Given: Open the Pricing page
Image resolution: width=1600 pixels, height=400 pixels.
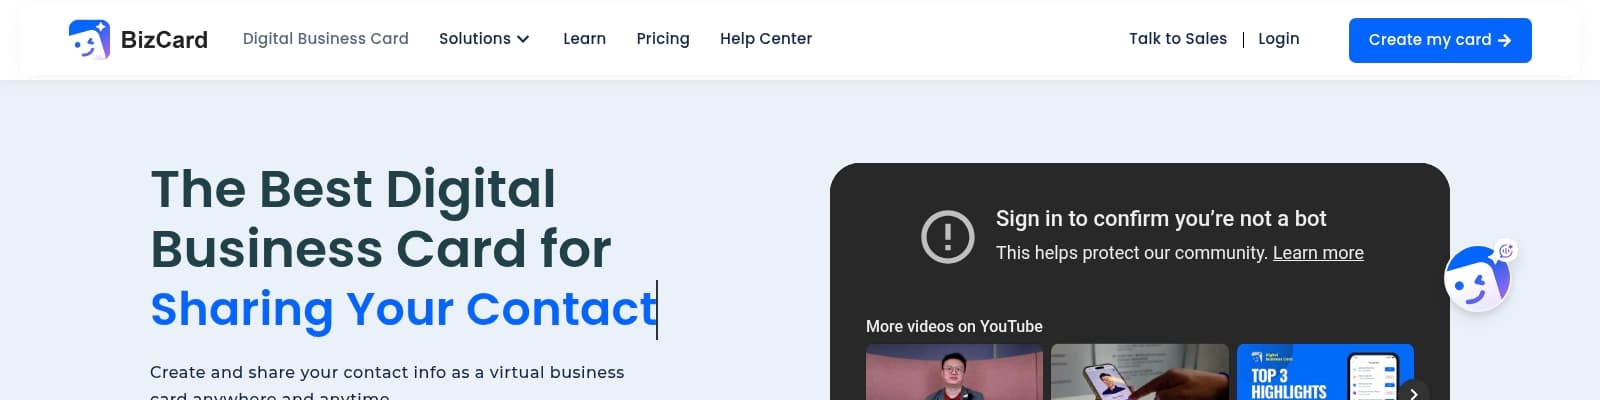Looking at the screenshot, I should coord(663,39).
